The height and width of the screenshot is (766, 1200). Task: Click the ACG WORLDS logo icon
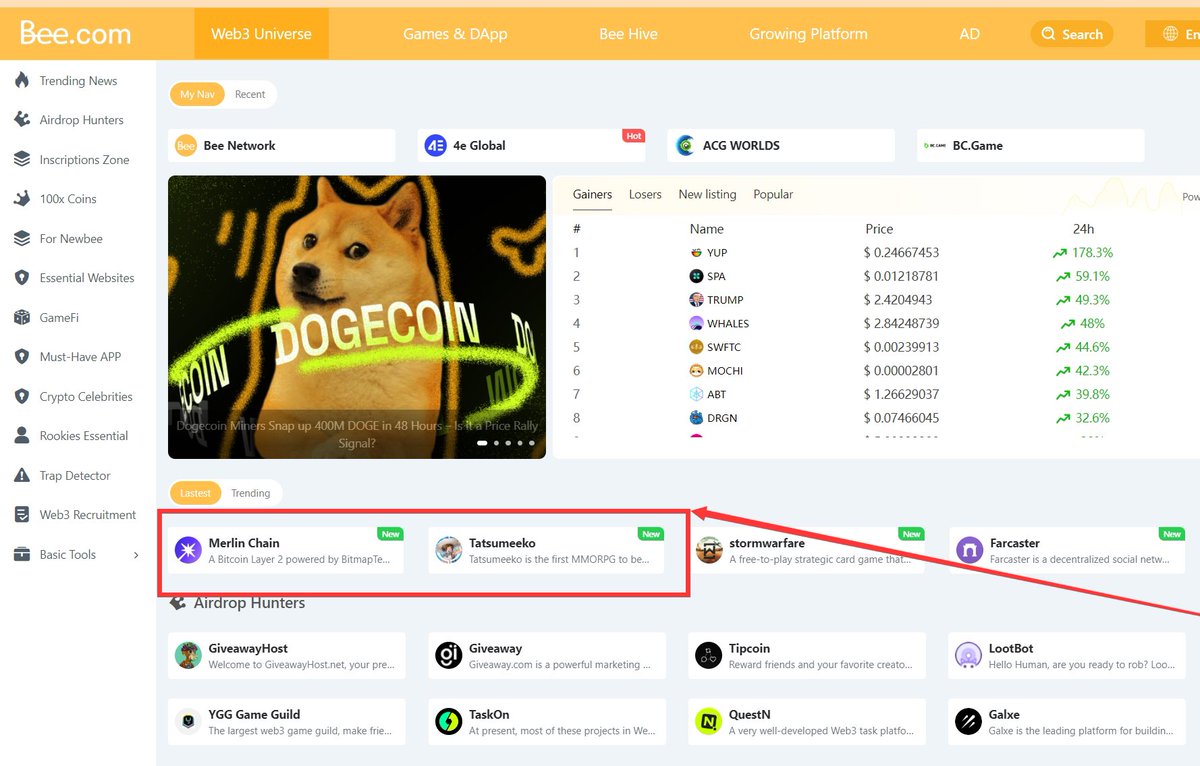pos(685,146)
